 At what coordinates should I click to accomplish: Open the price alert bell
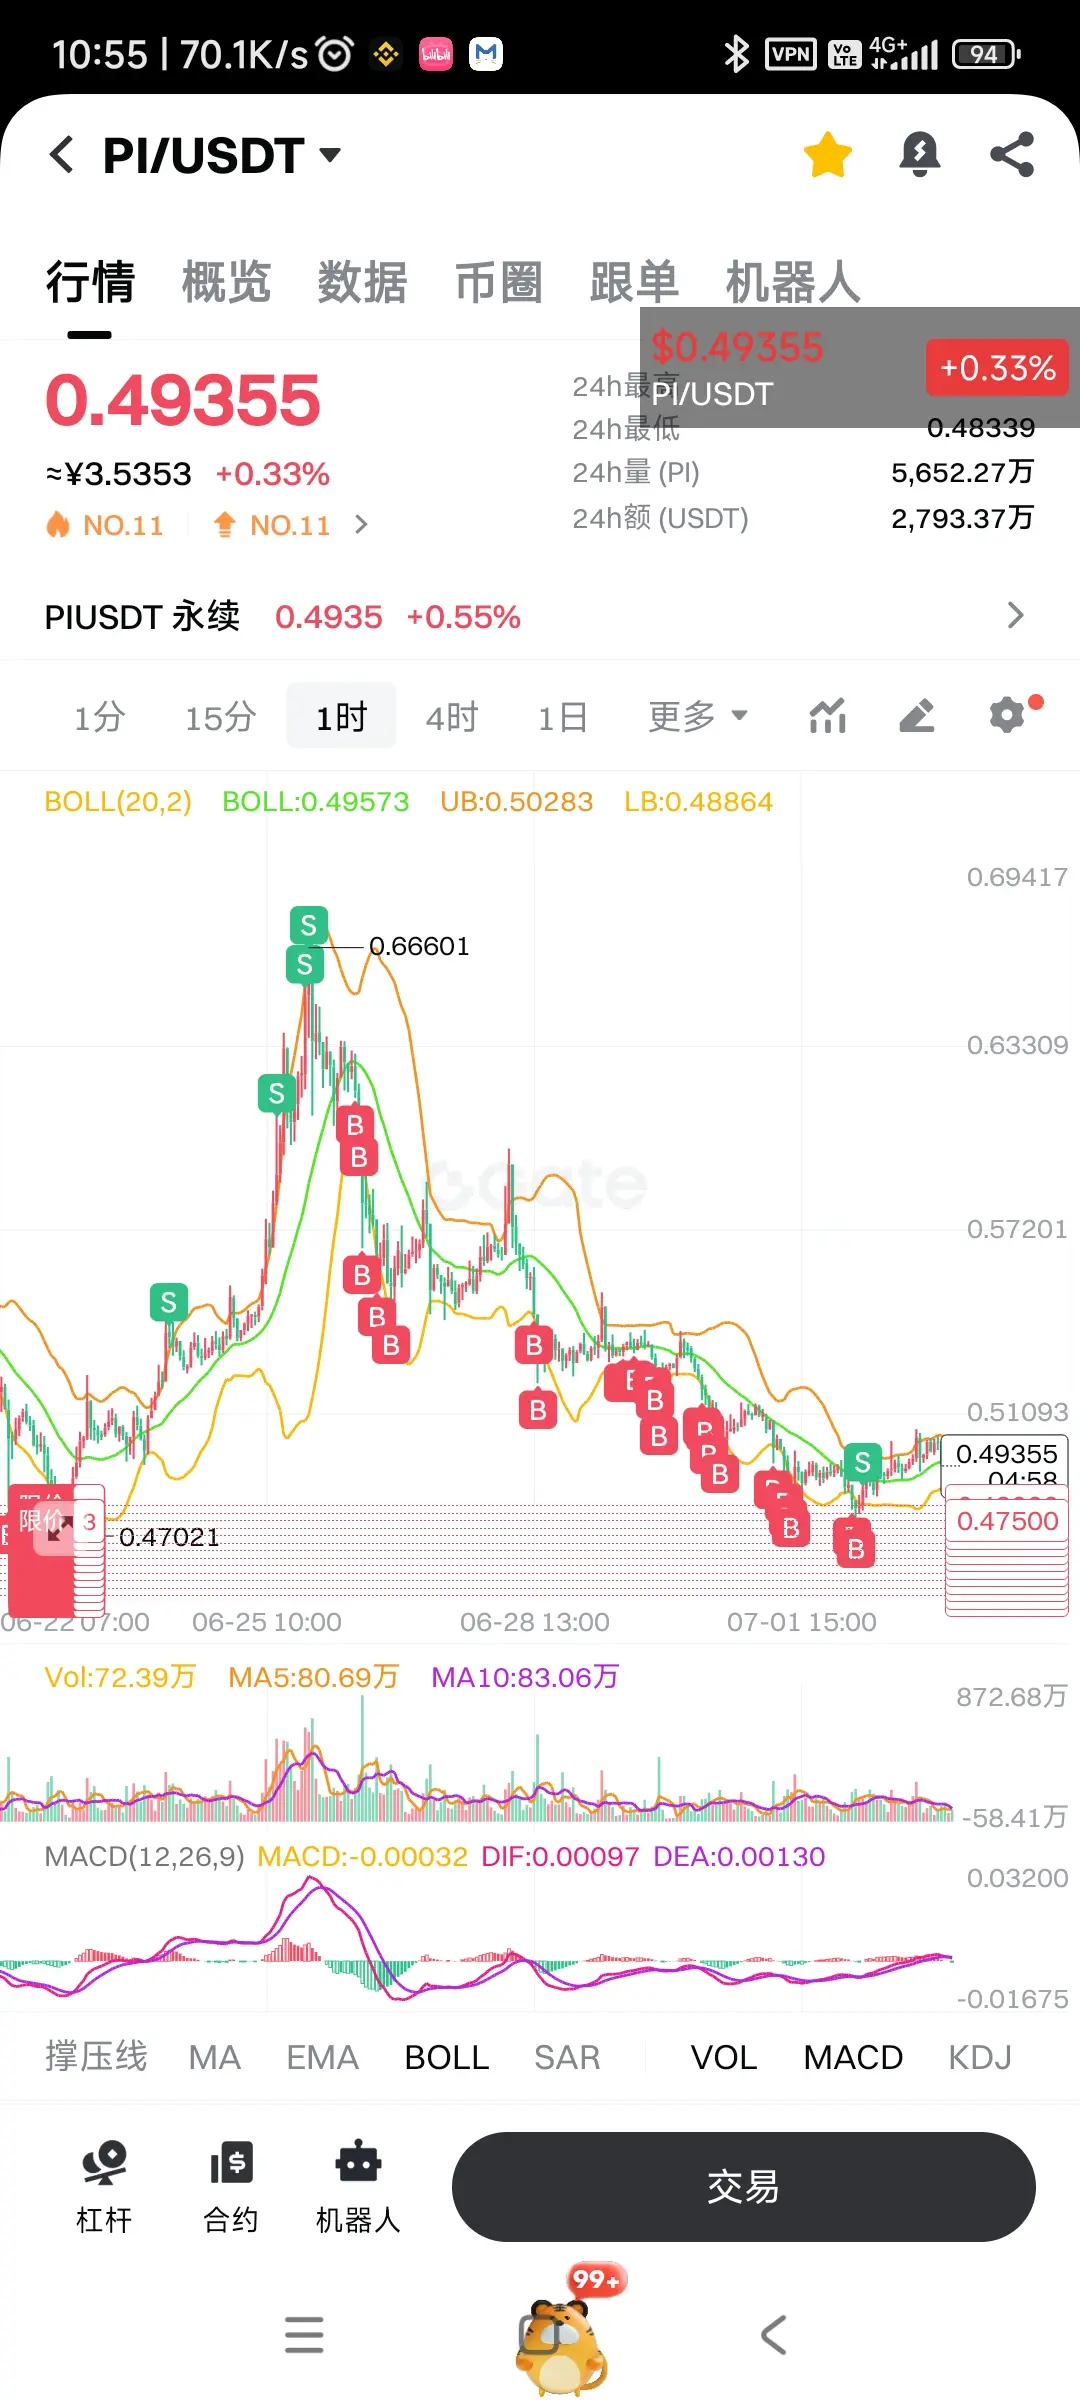[x=920, y=155]
